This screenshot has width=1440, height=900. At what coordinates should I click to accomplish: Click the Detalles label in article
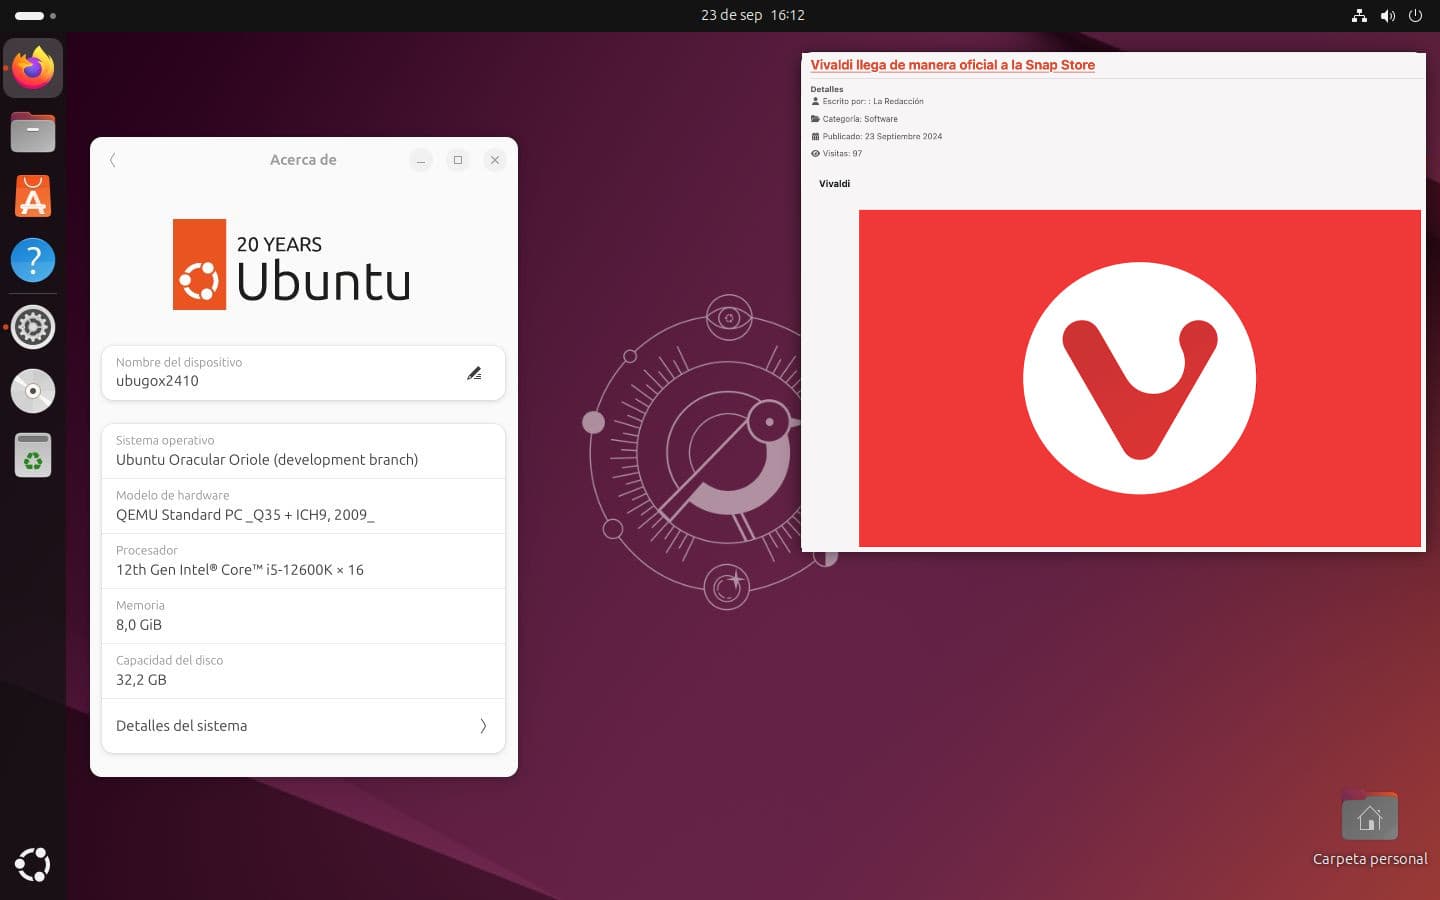(x=827, y=89)
